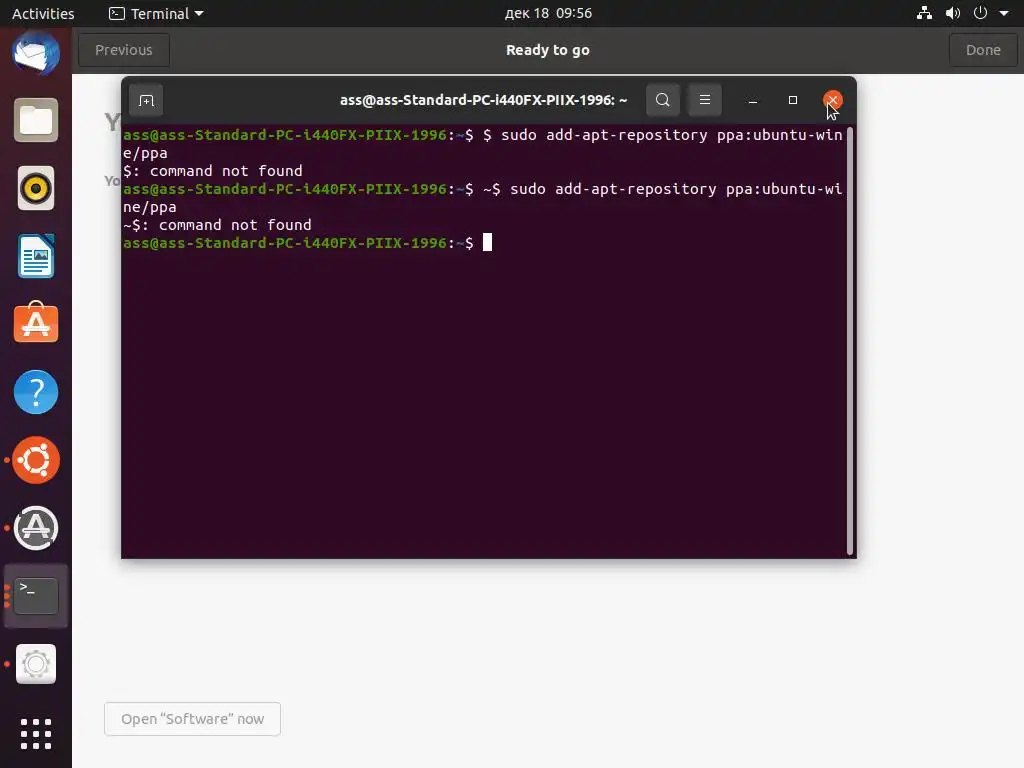
Task: Click the terminal title bar text
Action: pos(483,100)
